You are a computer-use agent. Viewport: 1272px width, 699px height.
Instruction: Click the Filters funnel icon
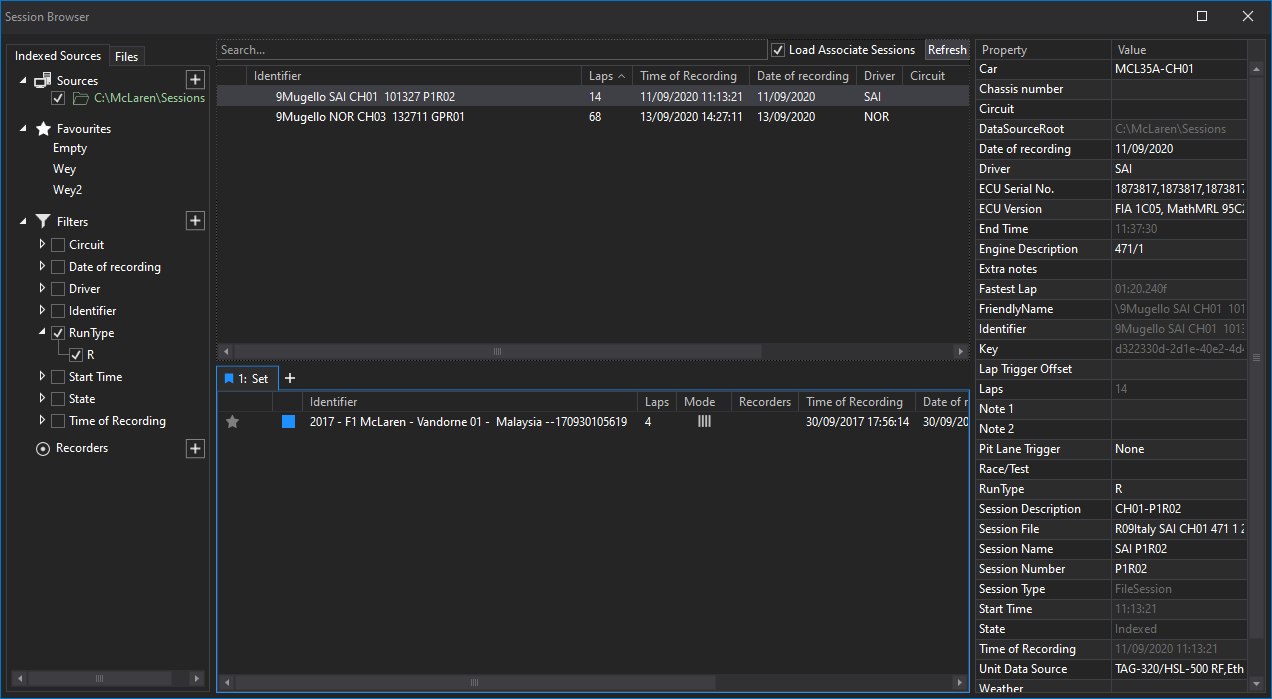pyautogui.click(x=42, y=221)
